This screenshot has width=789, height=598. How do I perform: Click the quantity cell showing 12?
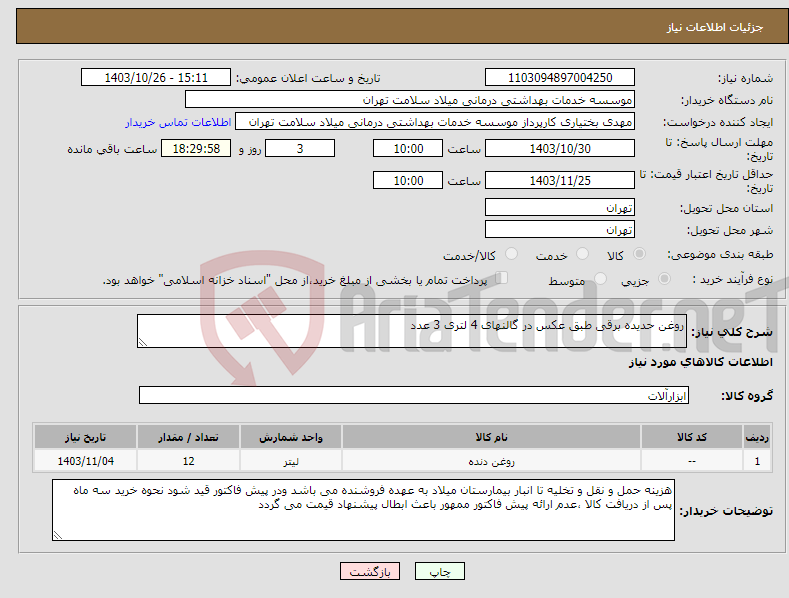(188, 461)
